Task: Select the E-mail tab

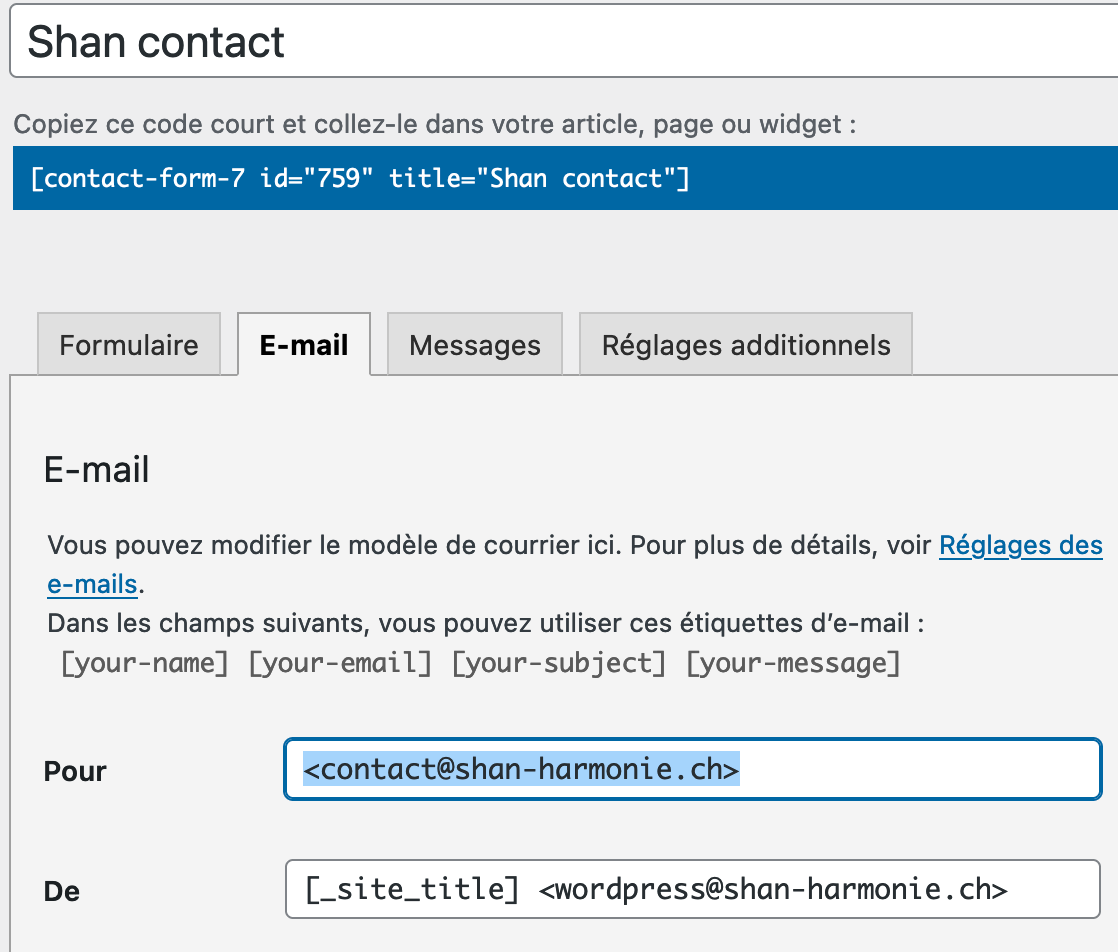Action: point(304,345)
